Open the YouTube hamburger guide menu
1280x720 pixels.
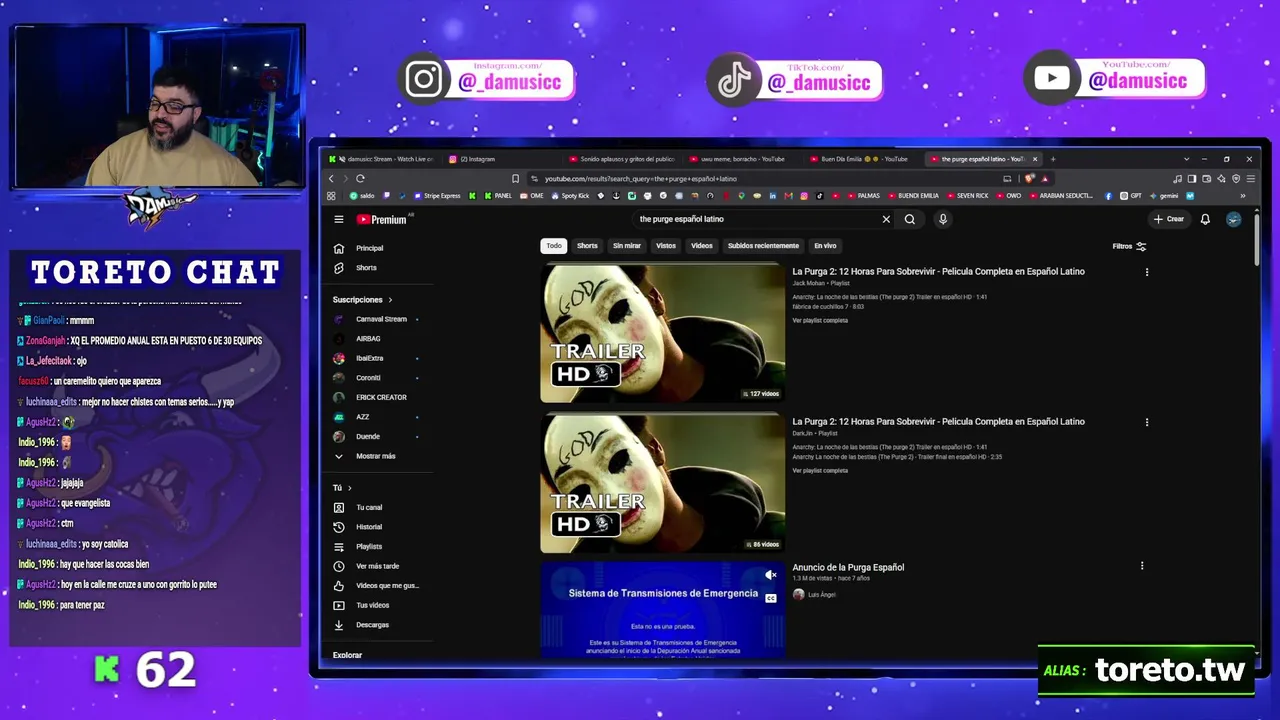click(339, 219)
